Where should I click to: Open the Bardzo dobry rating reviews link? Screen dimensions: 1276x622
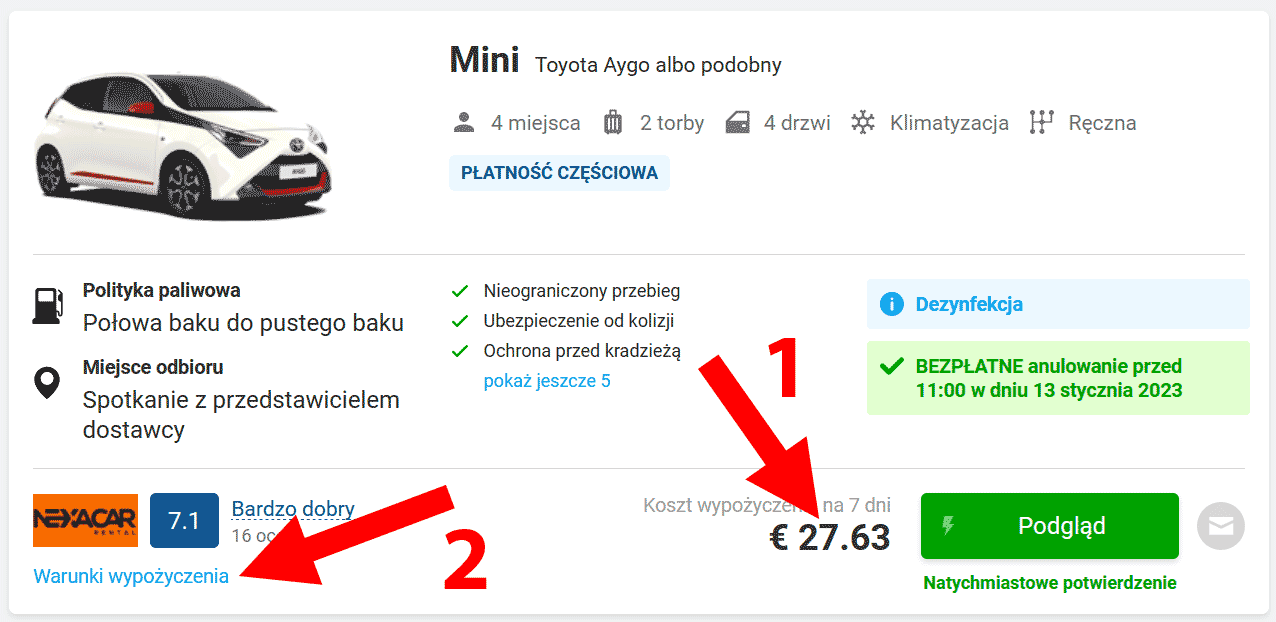[x=293, y=509]
